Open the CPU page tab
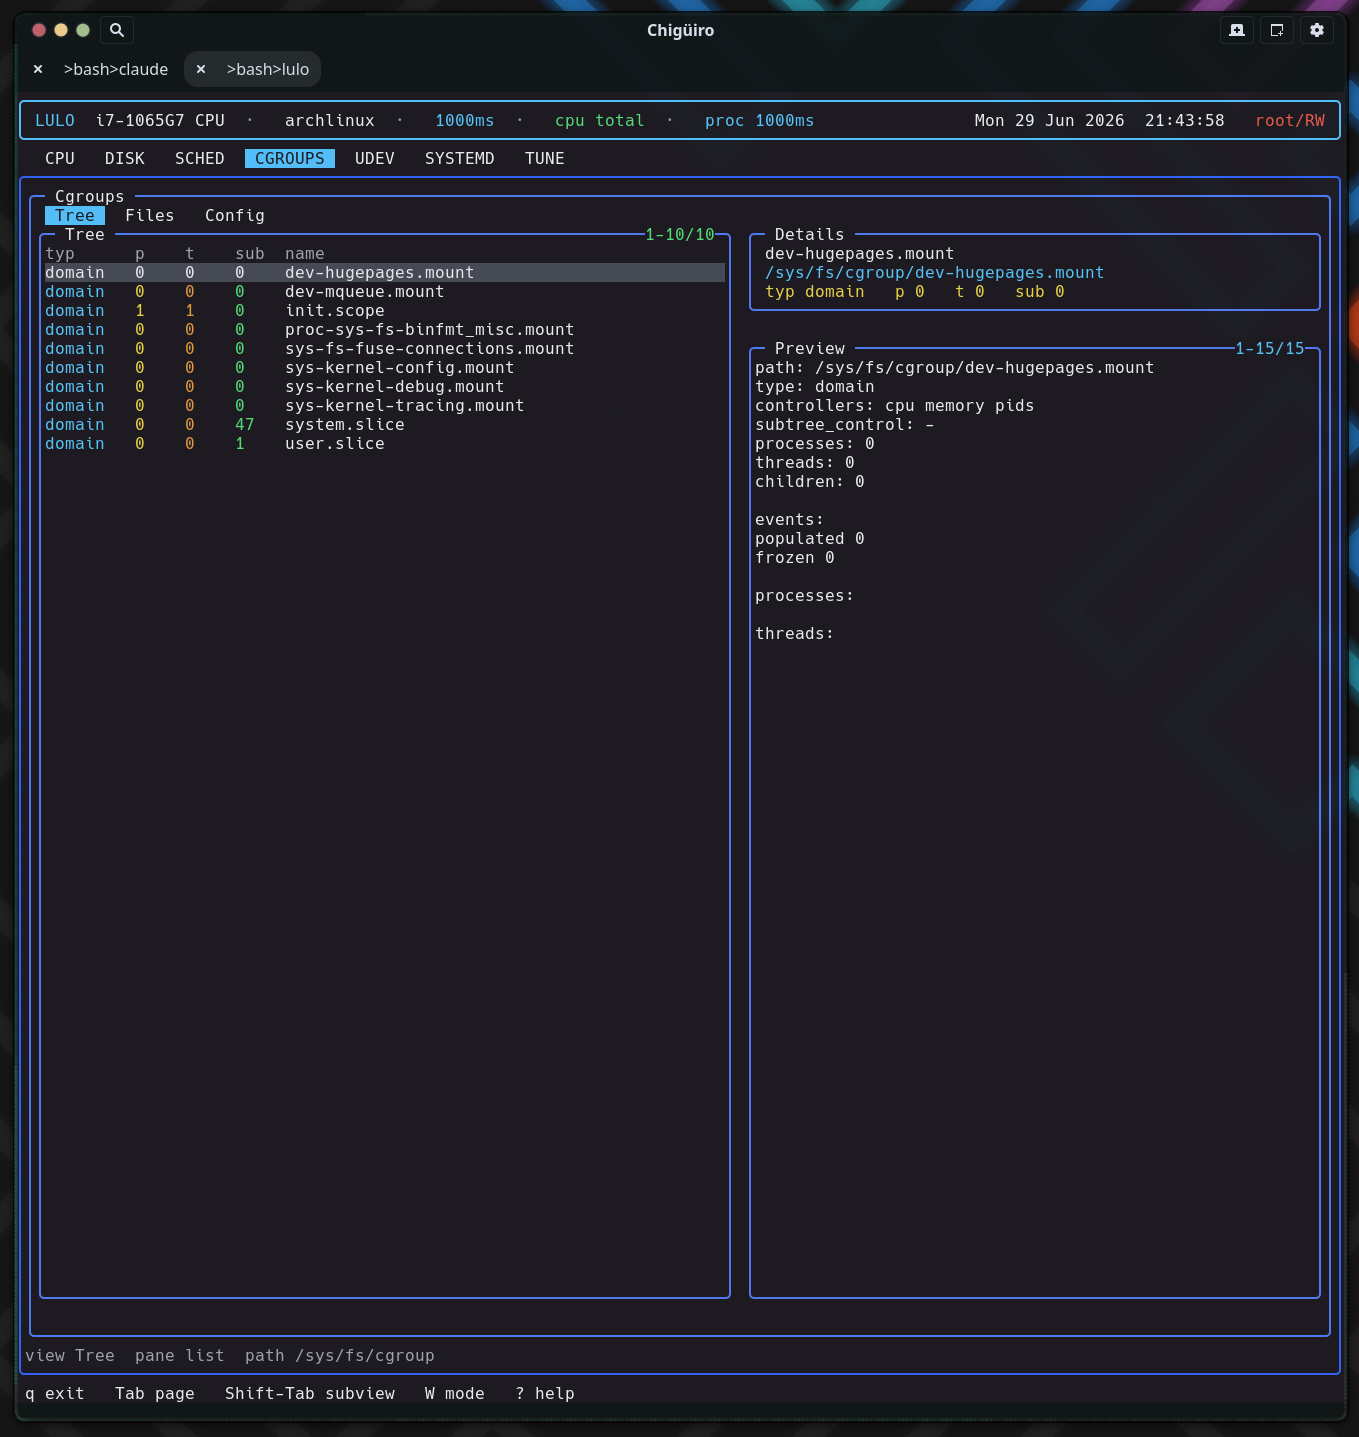Viewport: 1359px width, 1437px height. pyautogui.click(x=60, y=158)
